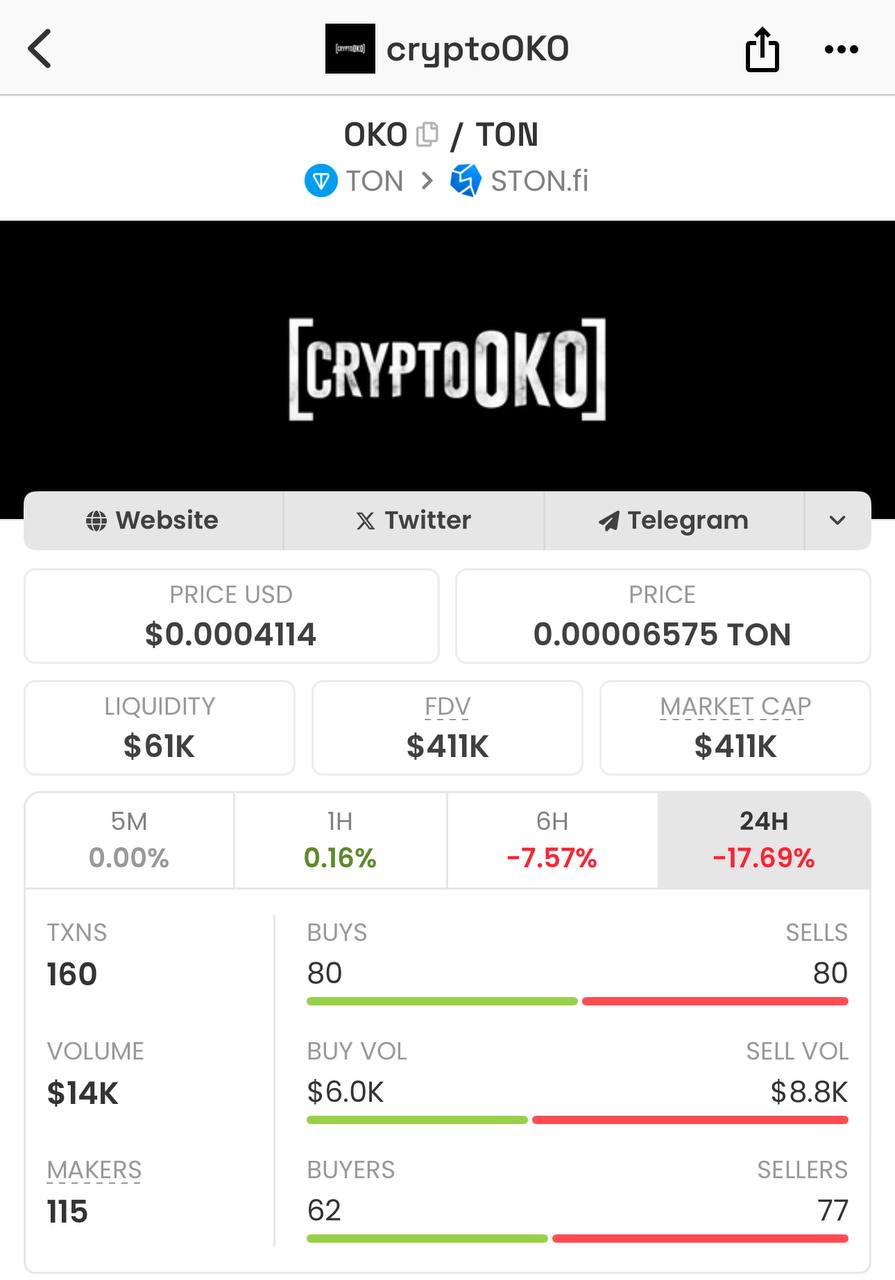Image resolution: width=895 pixels, height=1280 pixels.
Task: Select the 5M timeframe tab
Action: pyautogui.click(x=129, y=840)
